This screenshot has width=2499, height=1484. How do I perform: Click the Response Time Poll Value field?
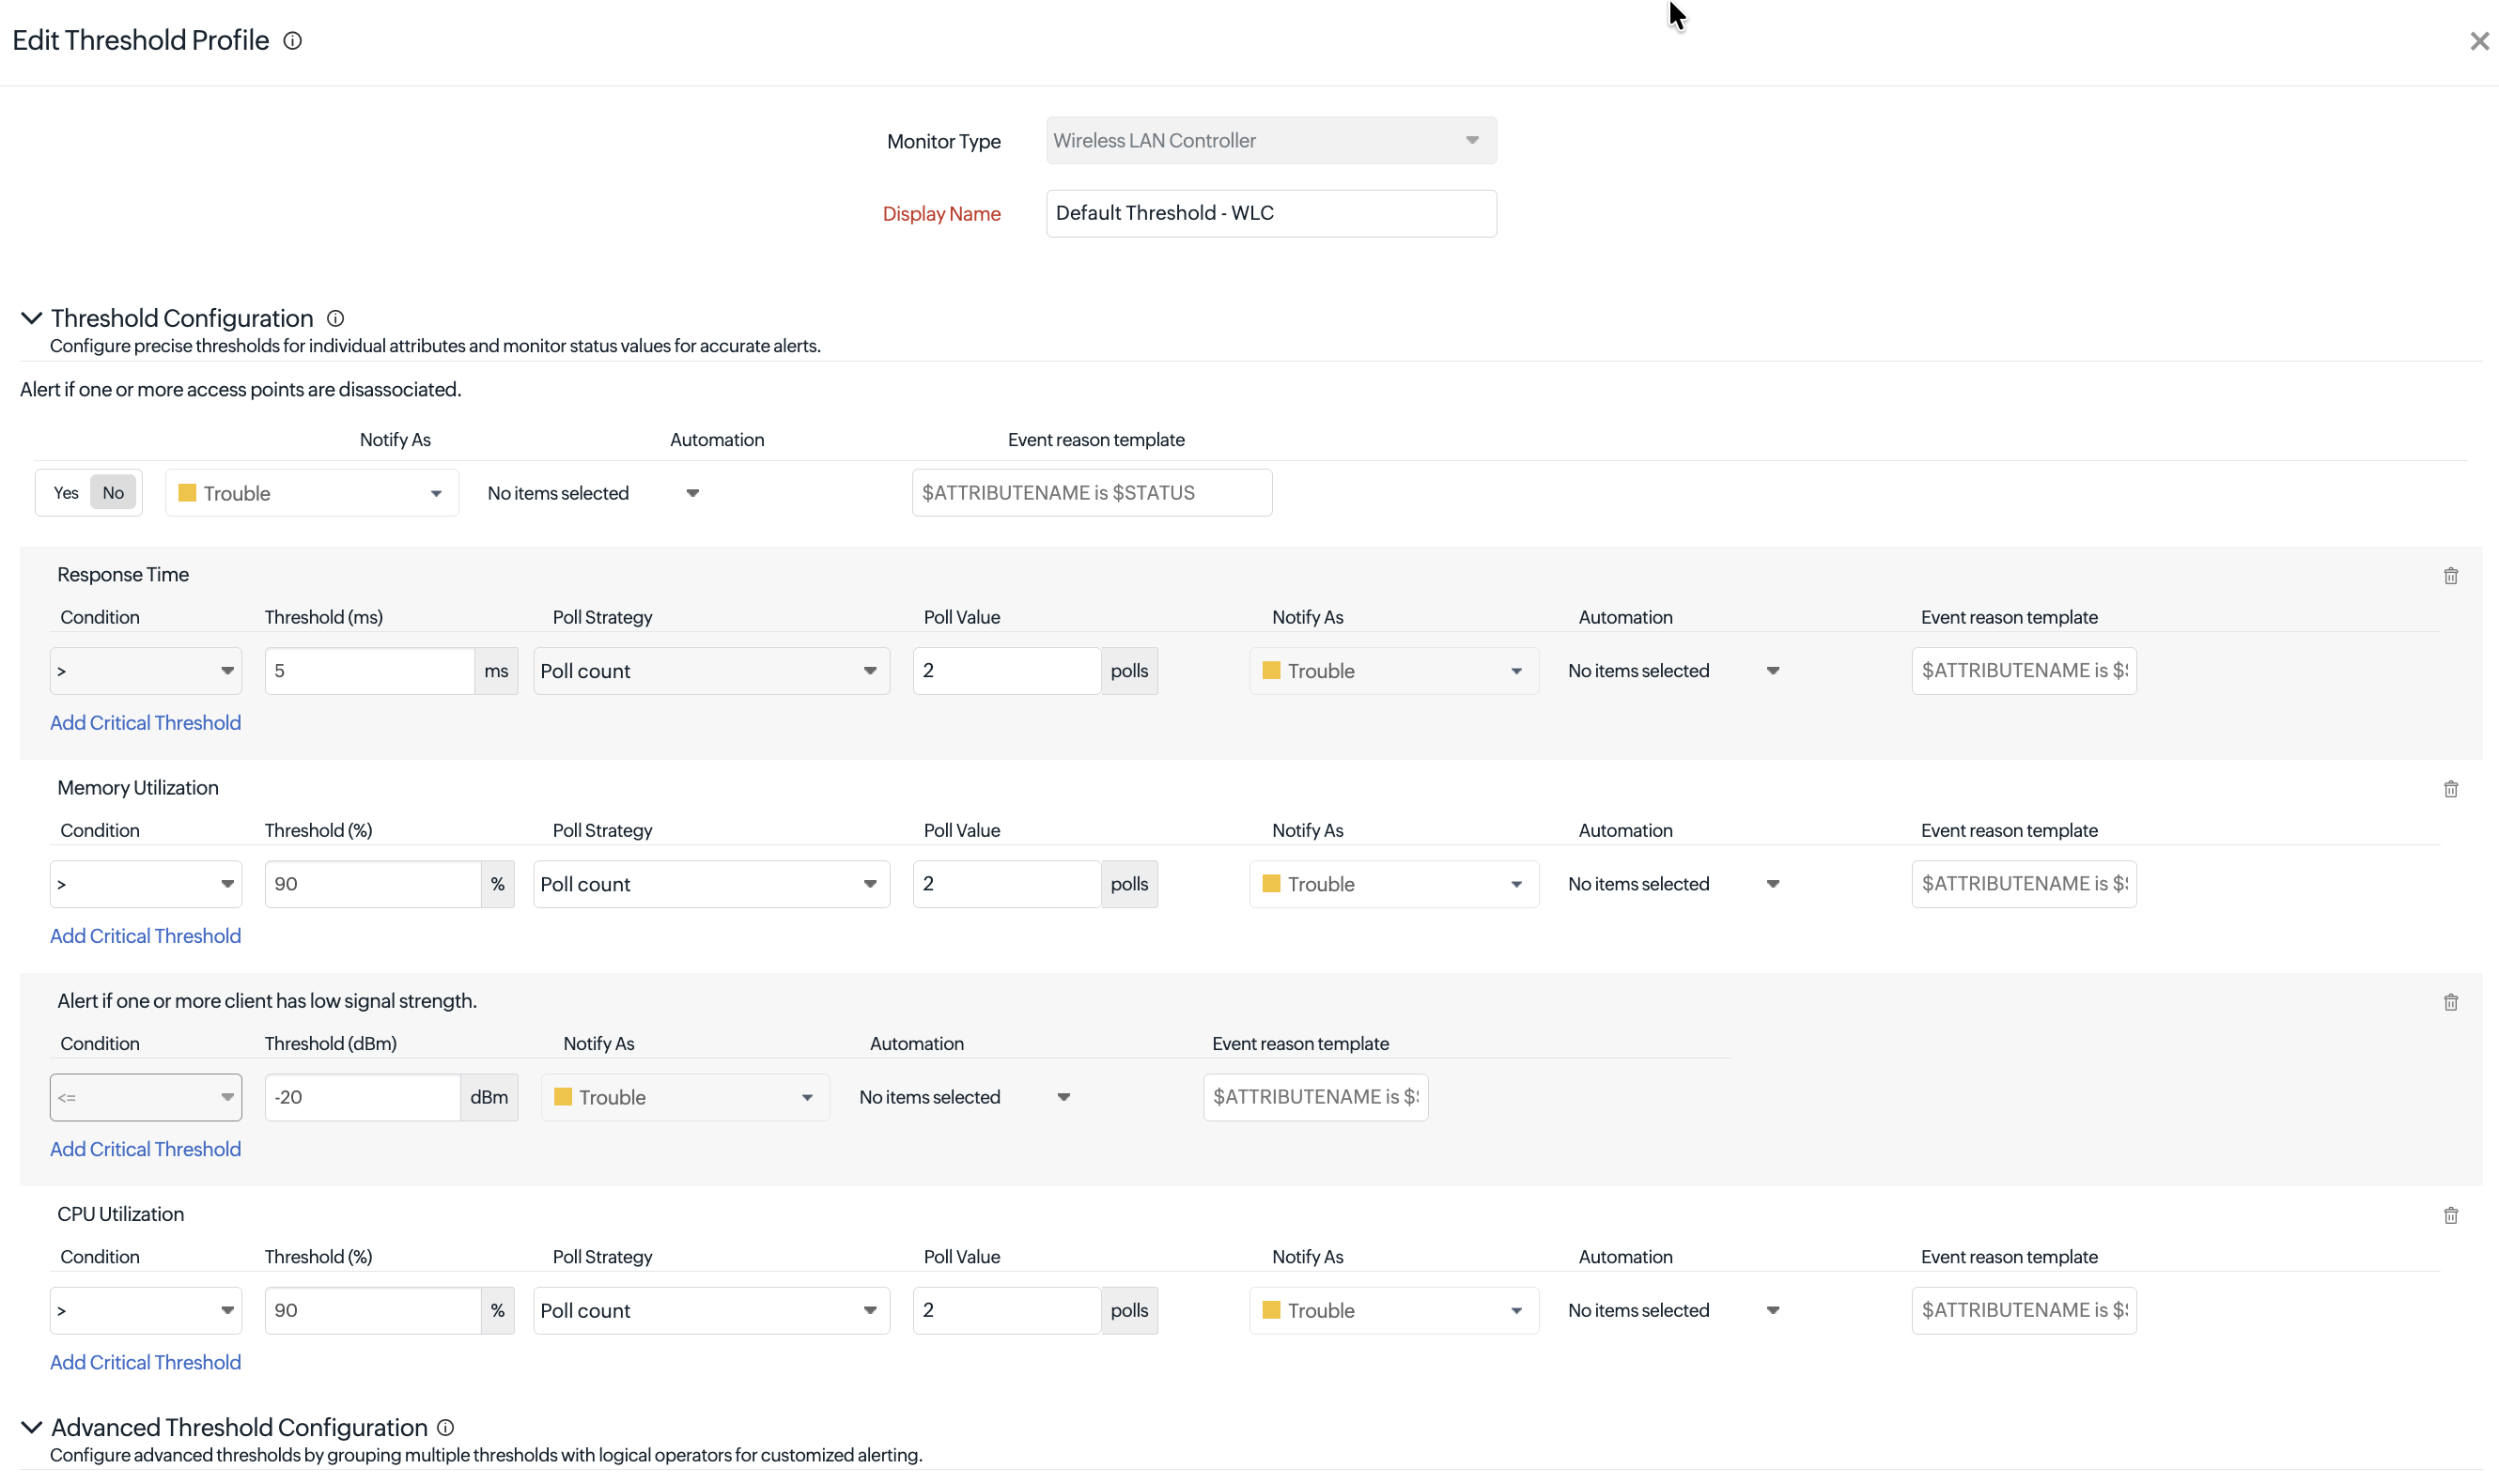coord(1007,671)
